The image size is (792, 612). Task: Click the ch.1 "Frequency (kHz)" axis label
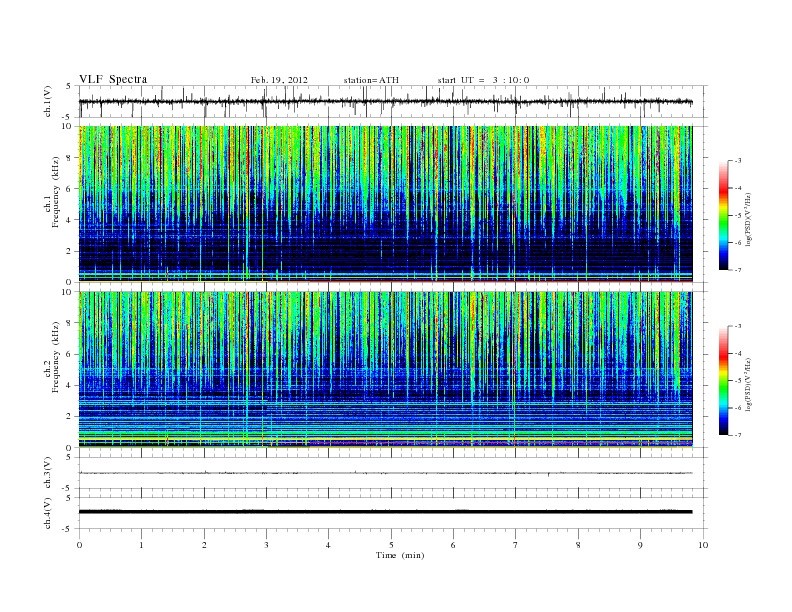[x=56, y=192]
